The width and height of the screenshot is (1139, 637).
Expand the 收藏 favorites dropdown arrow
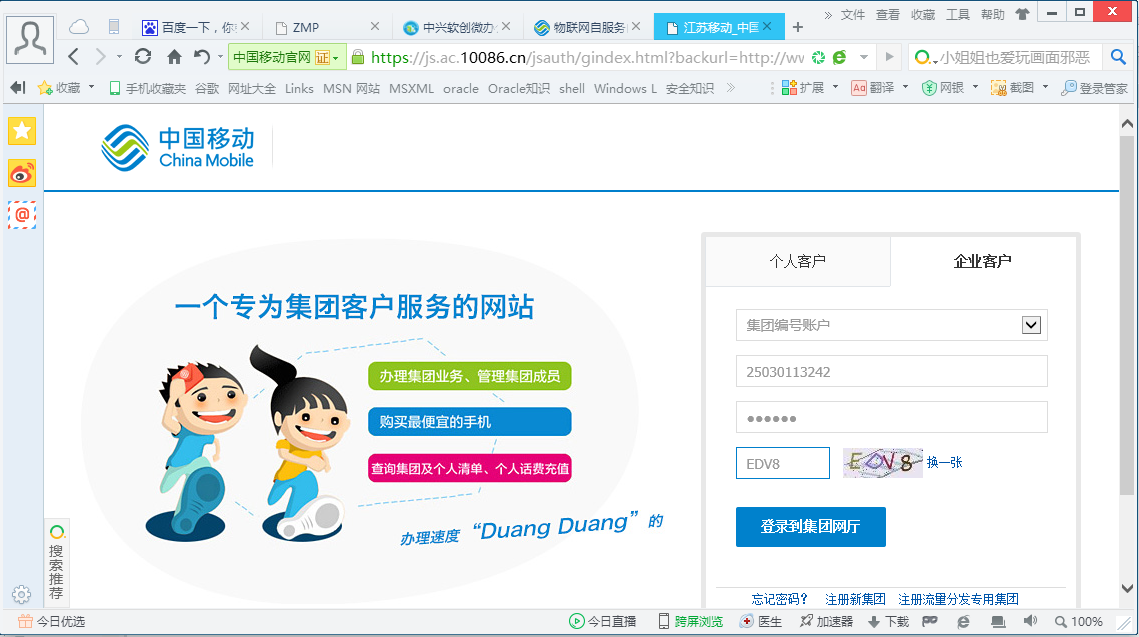coord(92,87)
